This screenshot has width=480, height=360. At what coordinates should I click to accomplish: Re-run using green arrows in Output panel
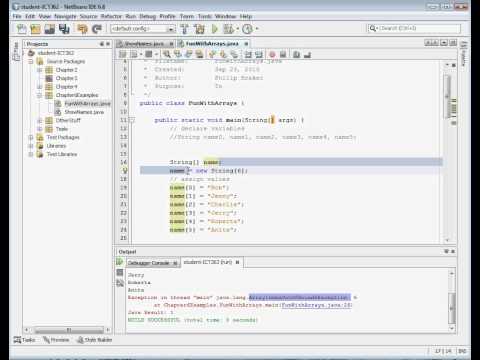[x=120, y=262]
